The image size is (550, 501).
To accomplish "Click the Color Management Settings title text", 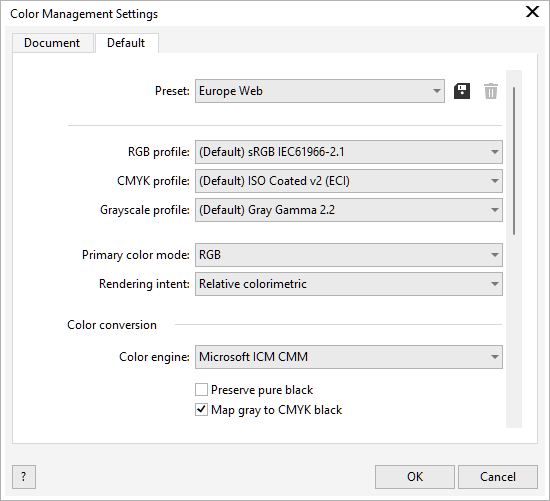I will [84, 14].
